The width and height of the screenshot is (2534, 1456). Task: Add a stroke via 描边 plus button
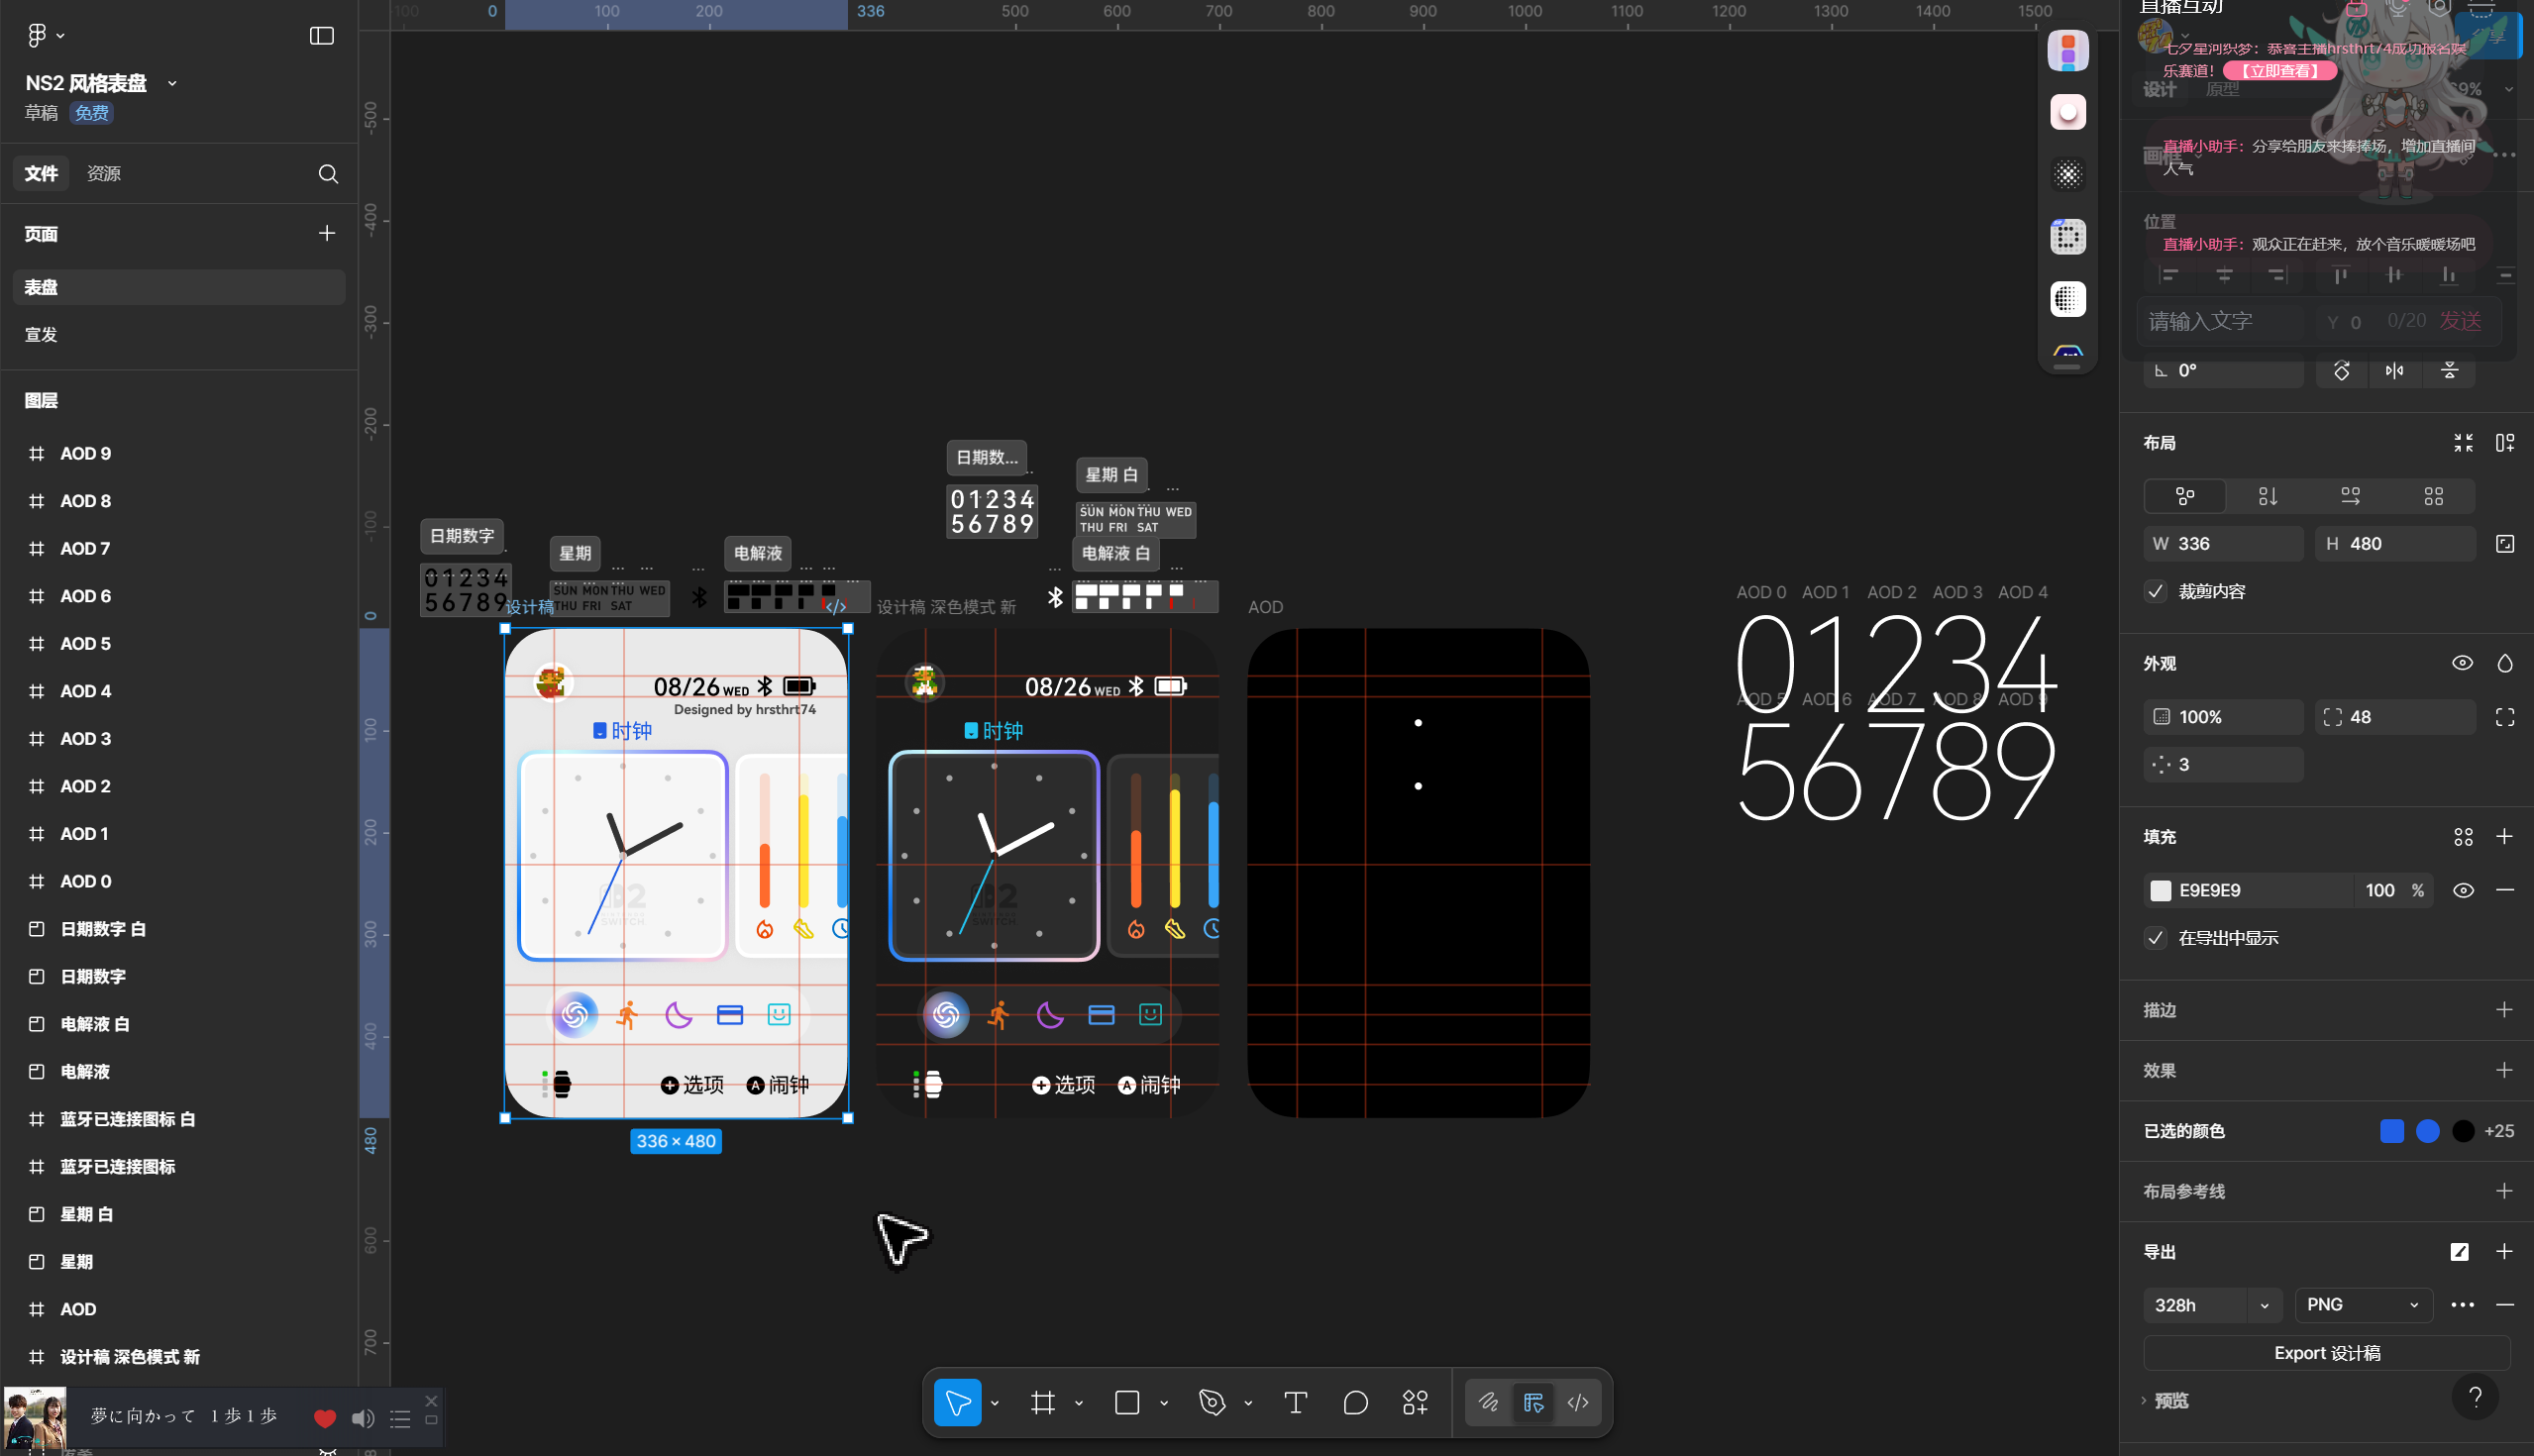point(2503,1010)
